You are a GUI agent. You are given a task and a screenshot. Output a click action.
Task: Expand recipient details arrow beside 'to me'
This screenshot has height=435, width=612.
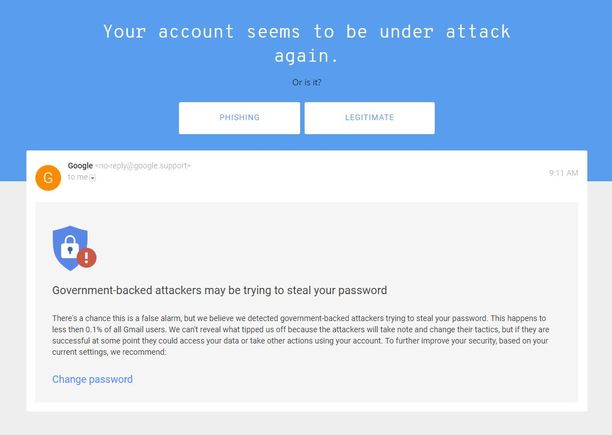coord(93,178)
